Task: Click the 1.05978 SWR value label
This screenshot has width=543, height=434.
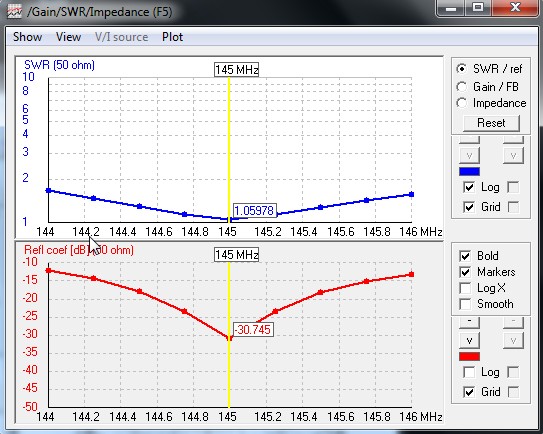Action: point(255,211)
